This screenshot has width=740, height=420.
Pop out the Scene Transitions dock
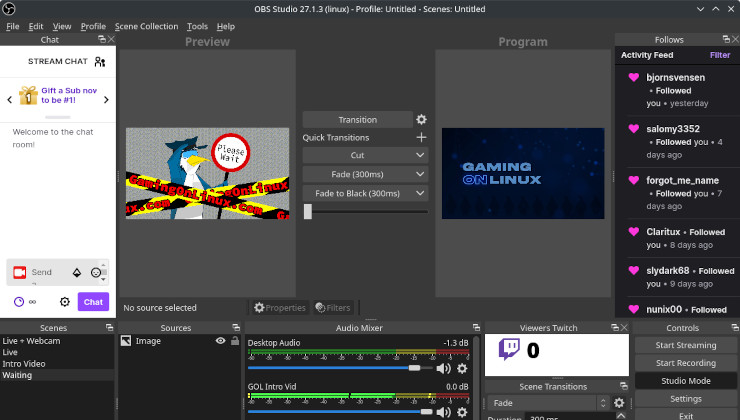tap(623, 386)
